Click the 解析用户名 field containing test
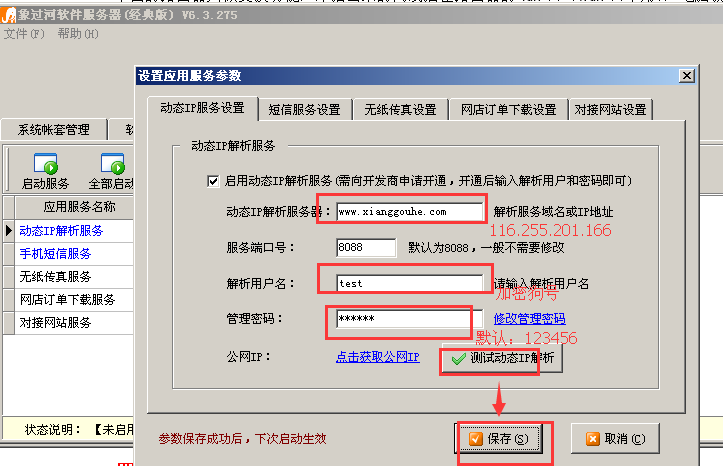Image resolution: width=723 pixels, height=466 pixels. pos(409,283)
